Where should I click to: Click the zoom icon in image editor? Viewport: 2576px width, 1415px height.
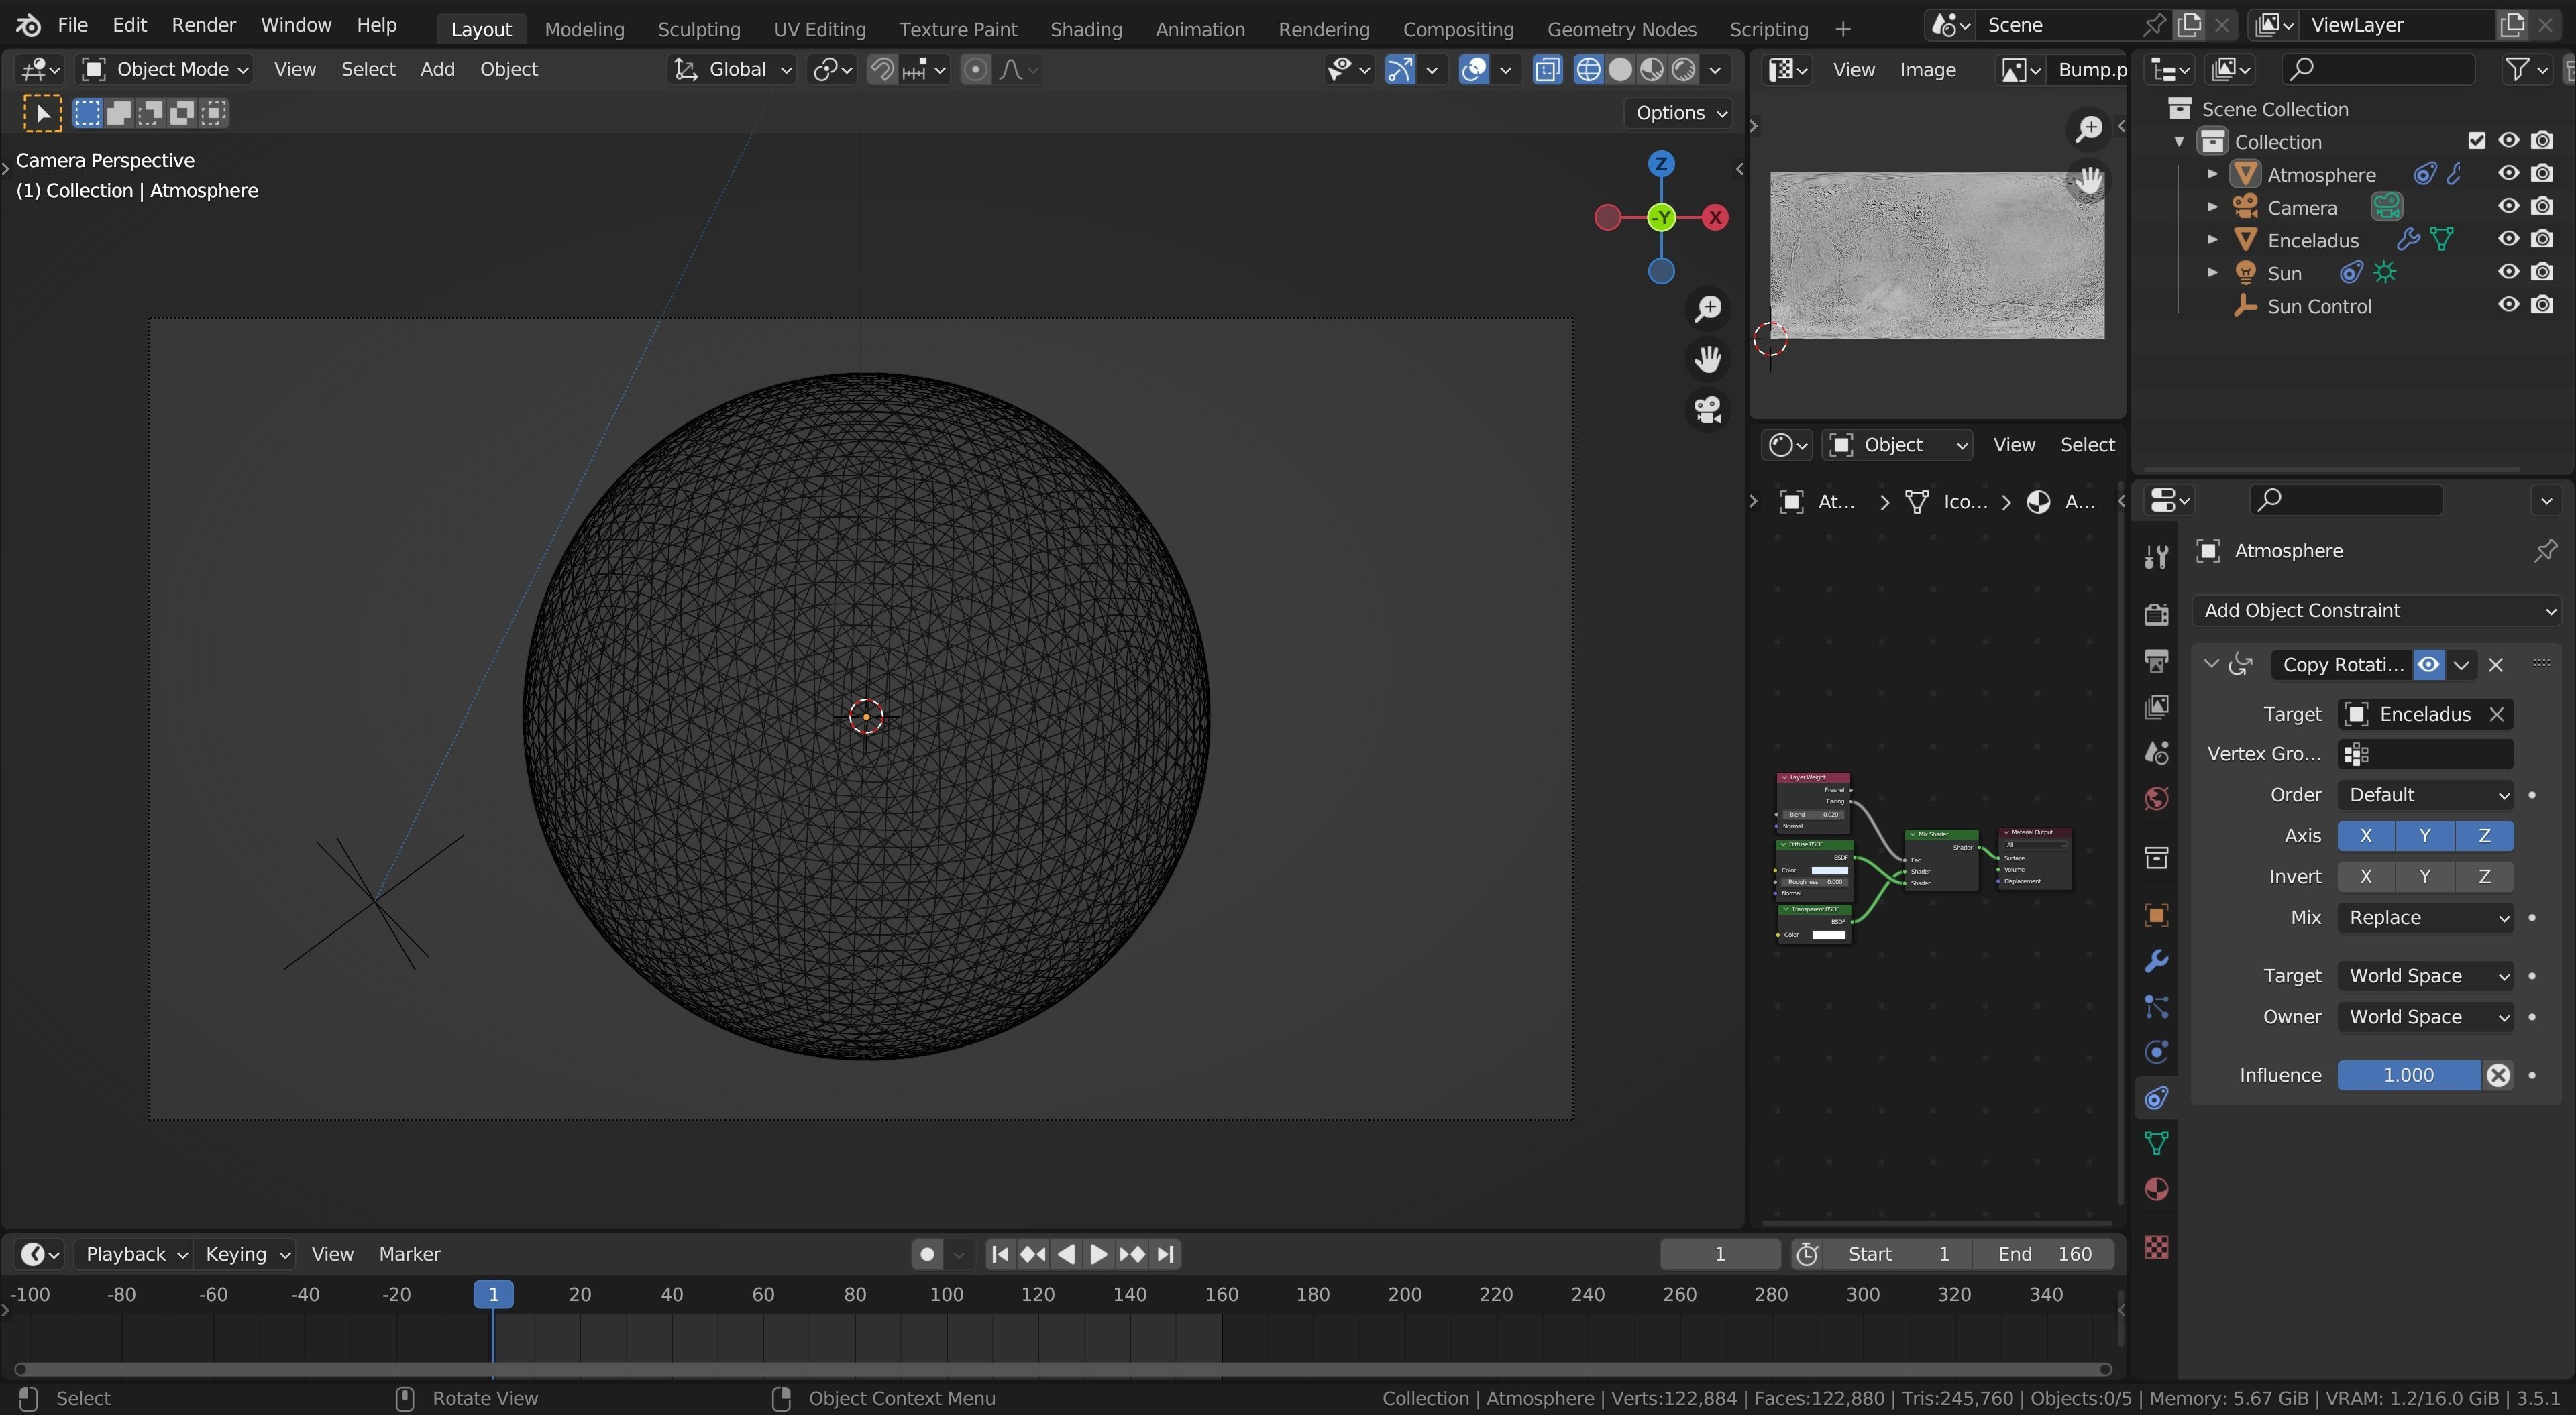pyautogui.click(x=2089, y=128)
